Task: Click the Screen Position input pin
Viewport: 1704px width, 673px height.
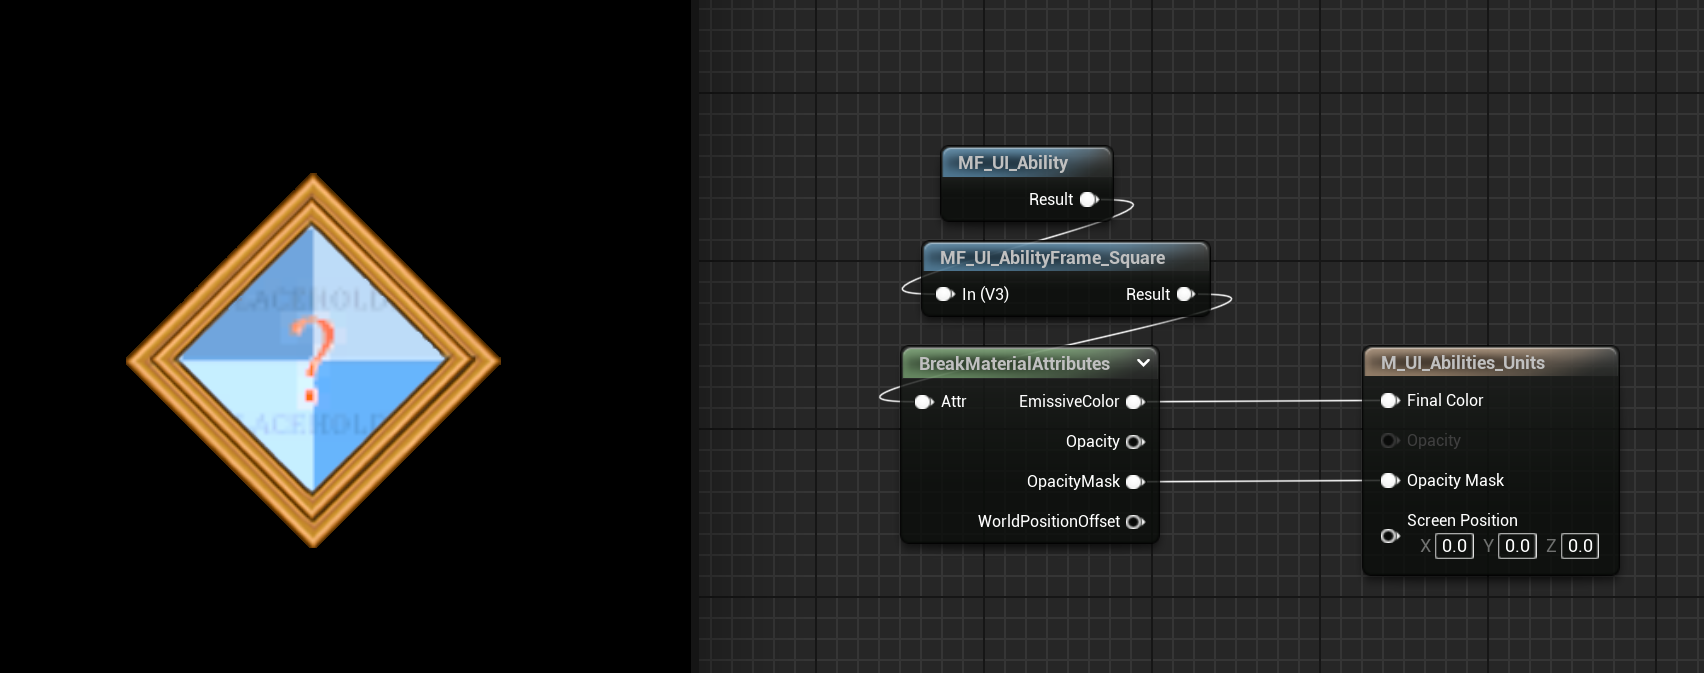Action: click(1389, 536)
